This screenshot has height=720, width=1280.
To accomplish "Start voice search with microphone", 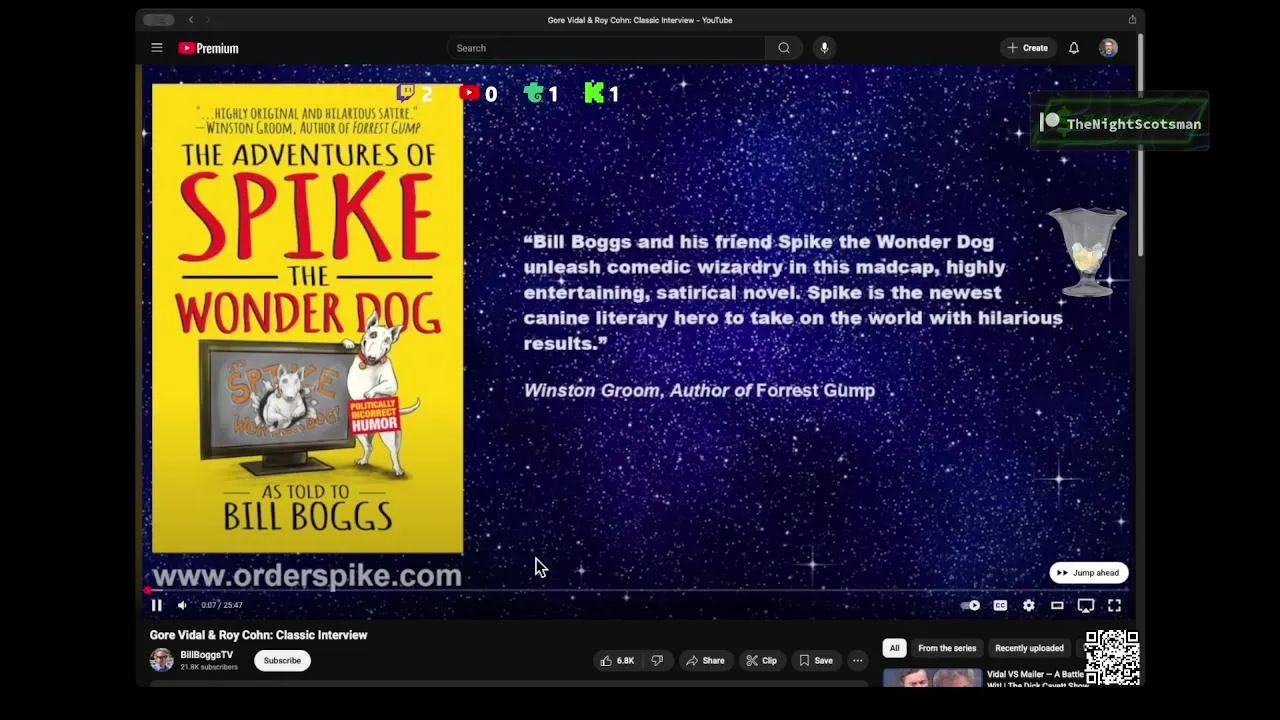I will (x=824, y=48).
